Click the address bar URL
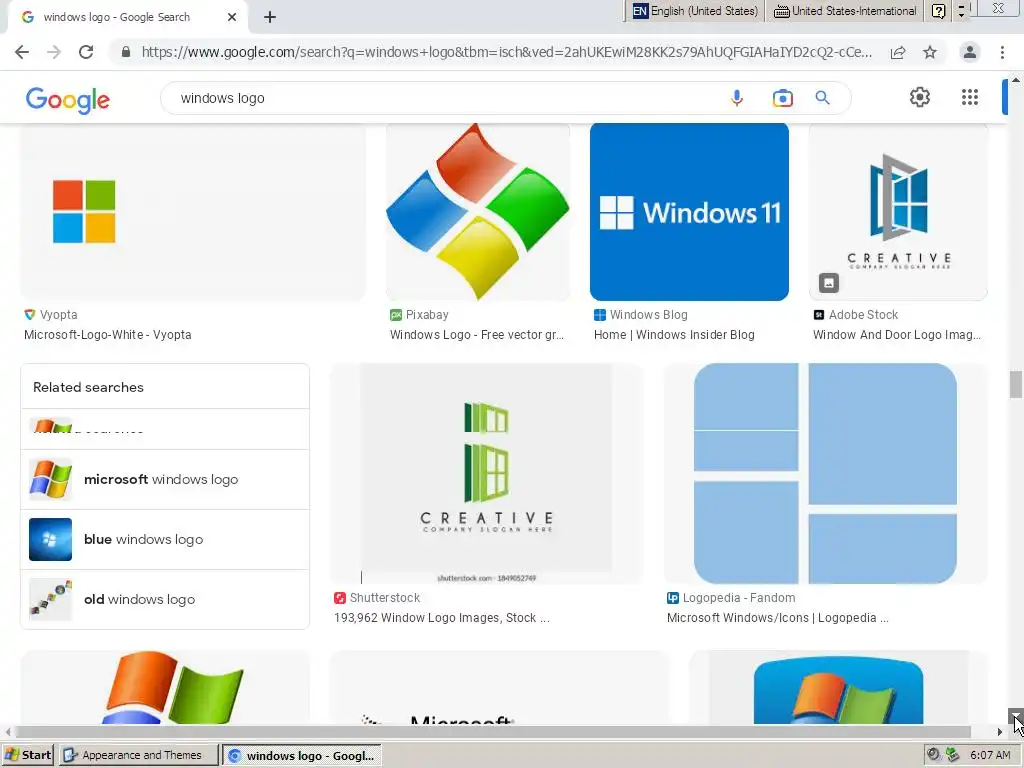Viewport: 1024px width, 768px height. 507,52
